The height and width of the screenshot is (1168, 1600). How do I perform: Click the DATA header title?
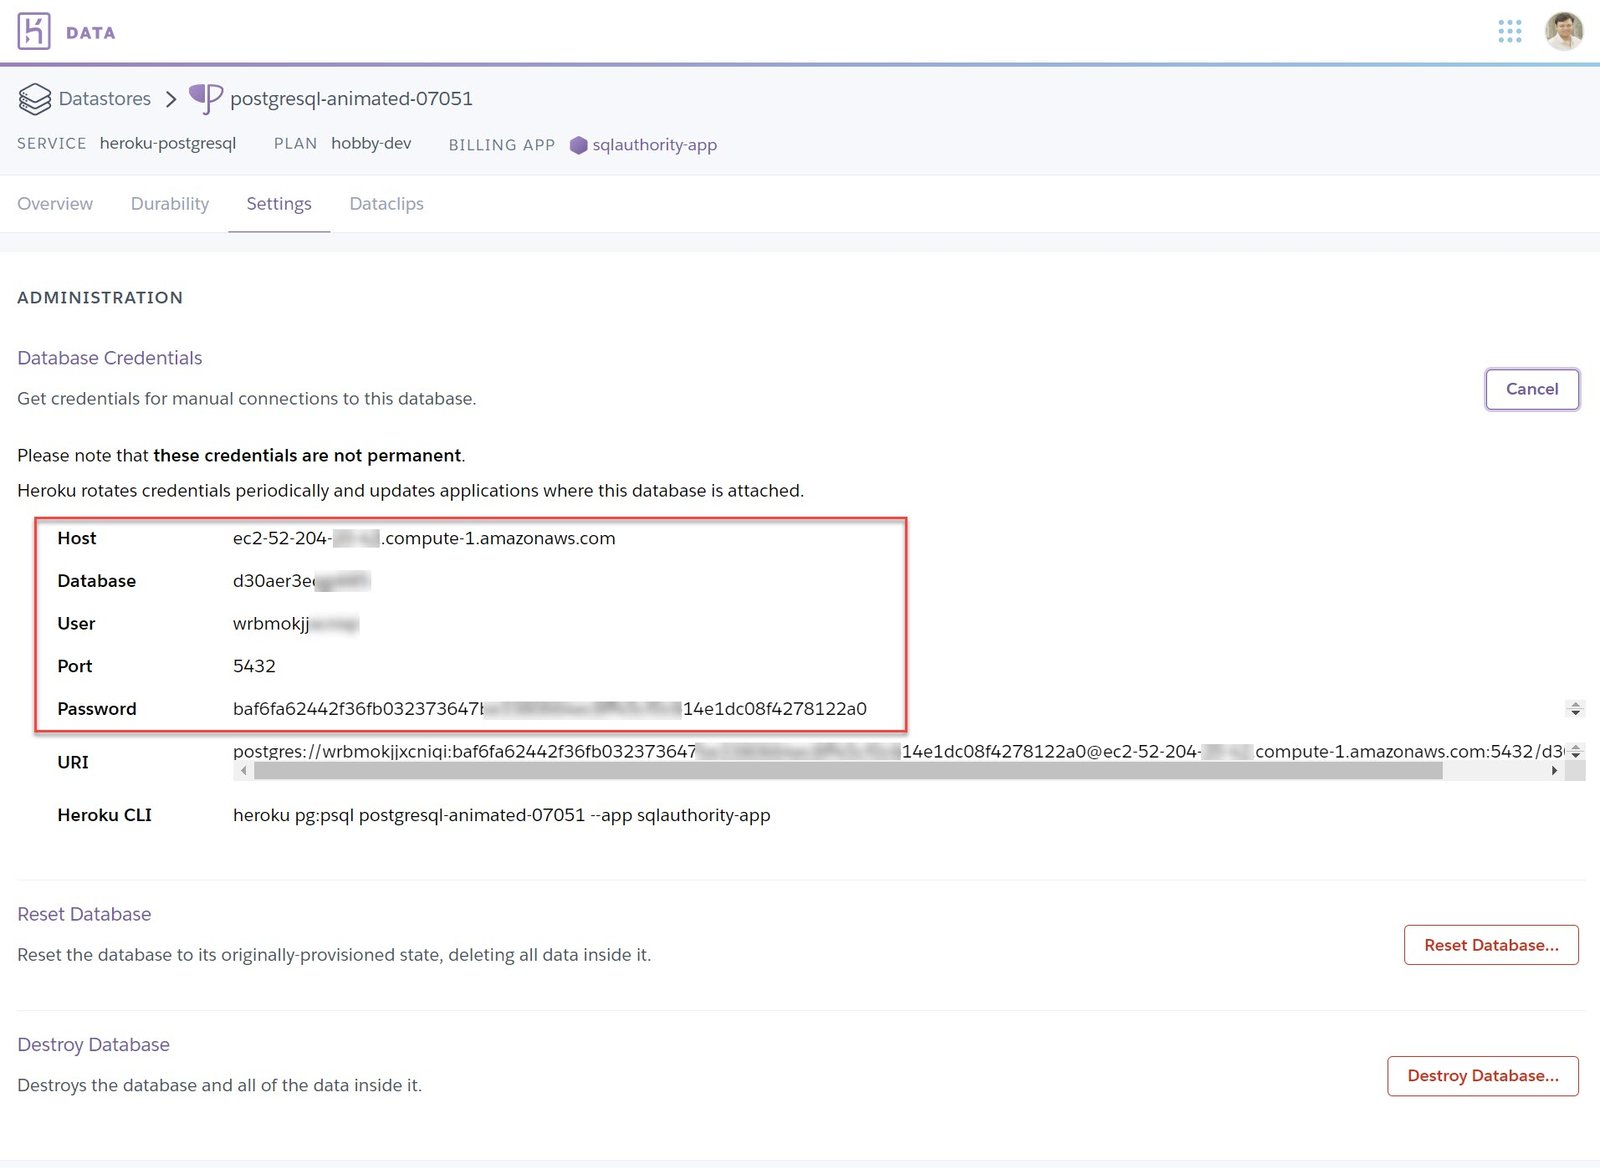coord(91,33)
